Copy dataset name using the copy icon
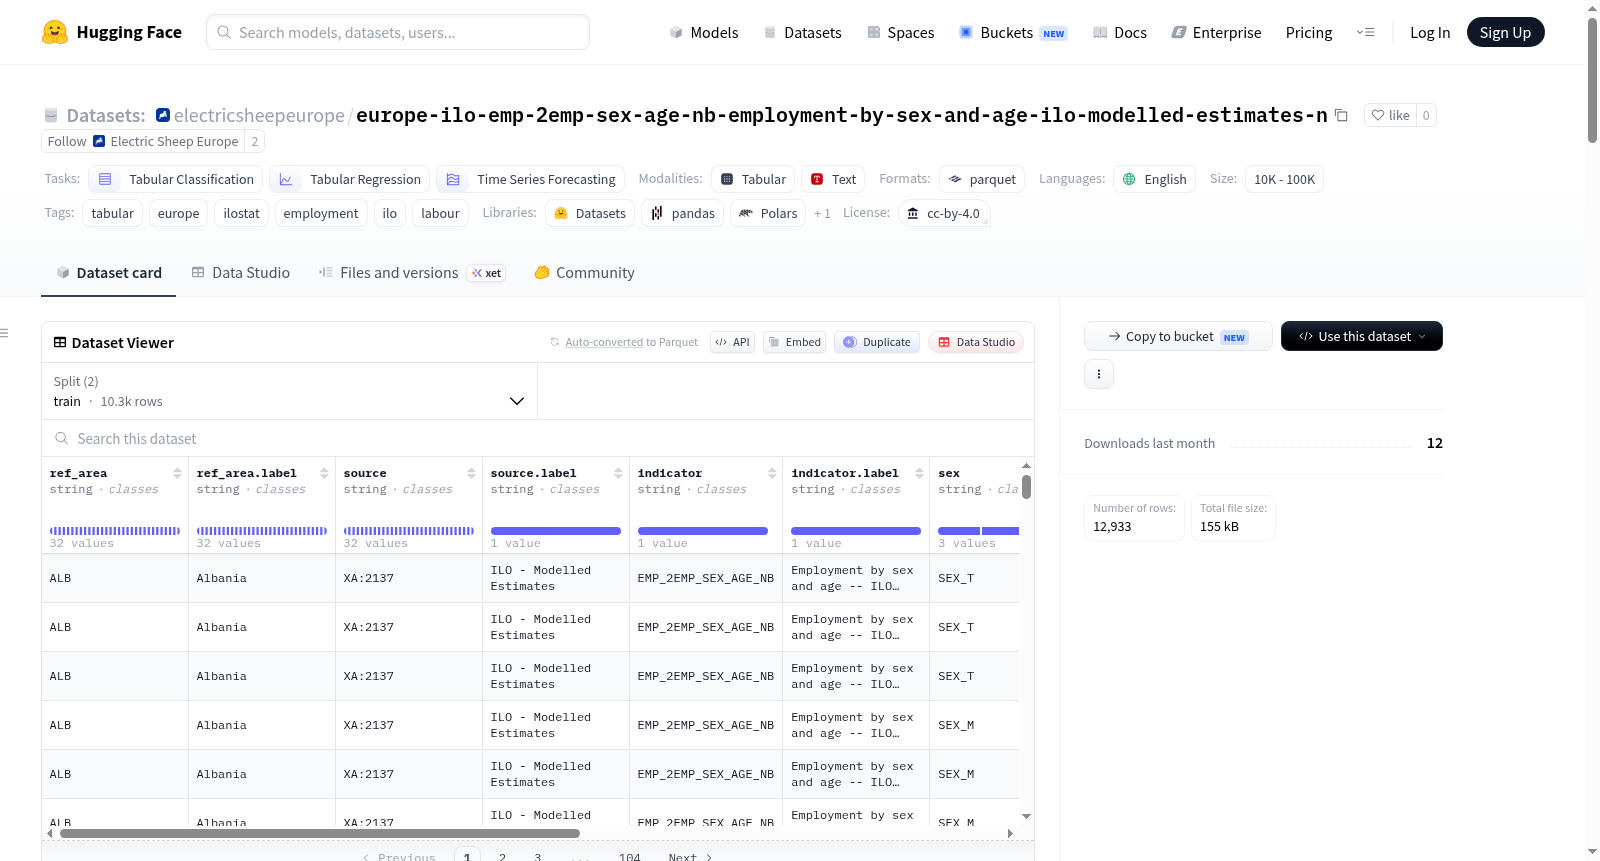This screenshot has width=1600, height=861. [1342, 116]
